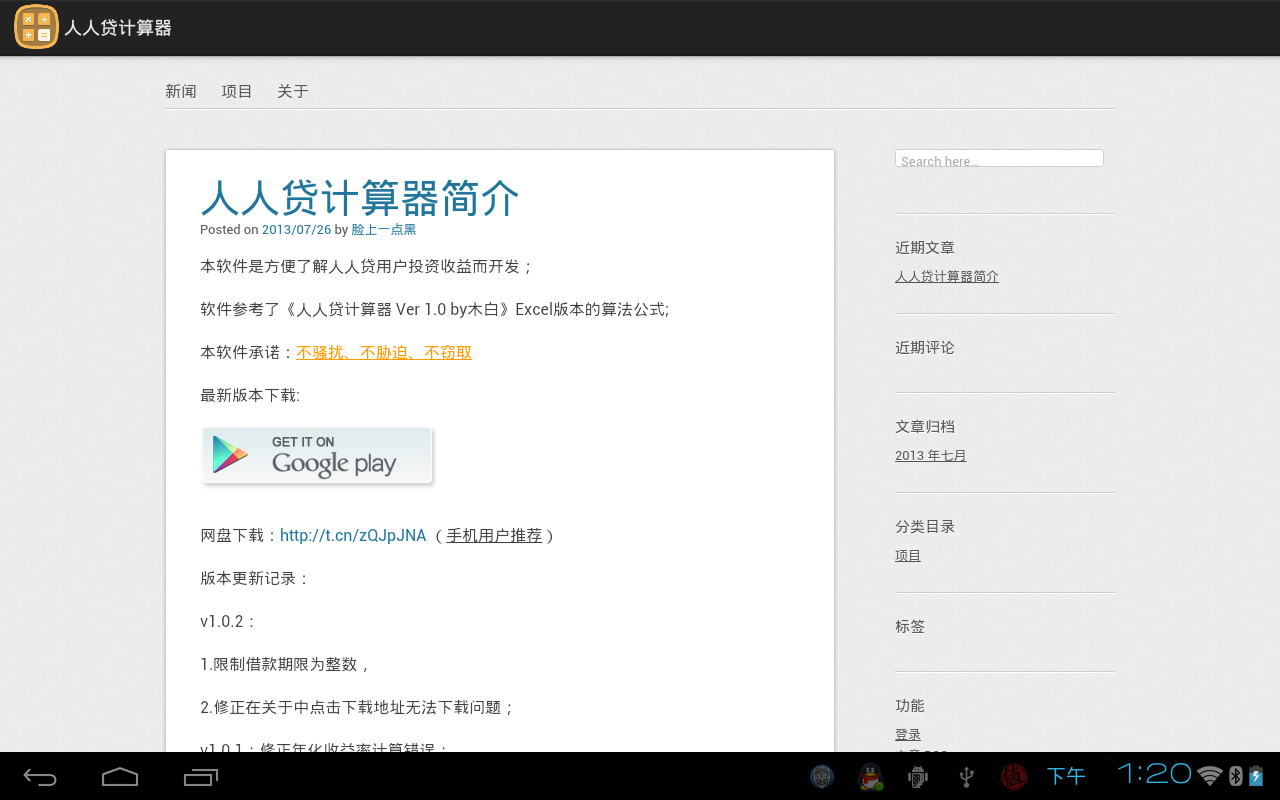Tap the red seal notification icon
1280x800 pixels.
pos(1014,777)
